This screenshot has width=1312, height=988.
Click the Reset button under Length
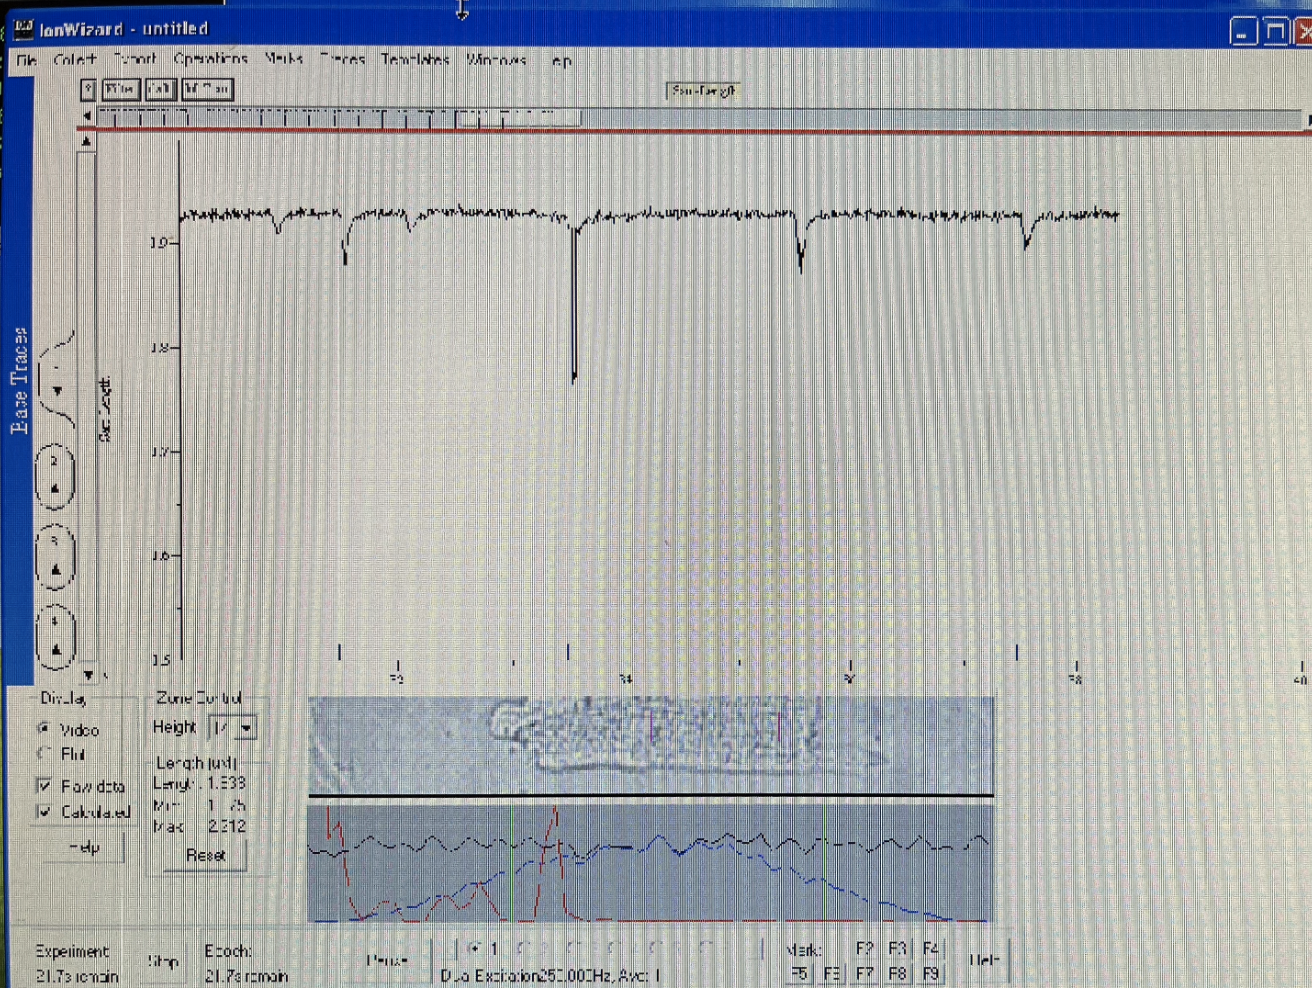[x=205, y=855]
